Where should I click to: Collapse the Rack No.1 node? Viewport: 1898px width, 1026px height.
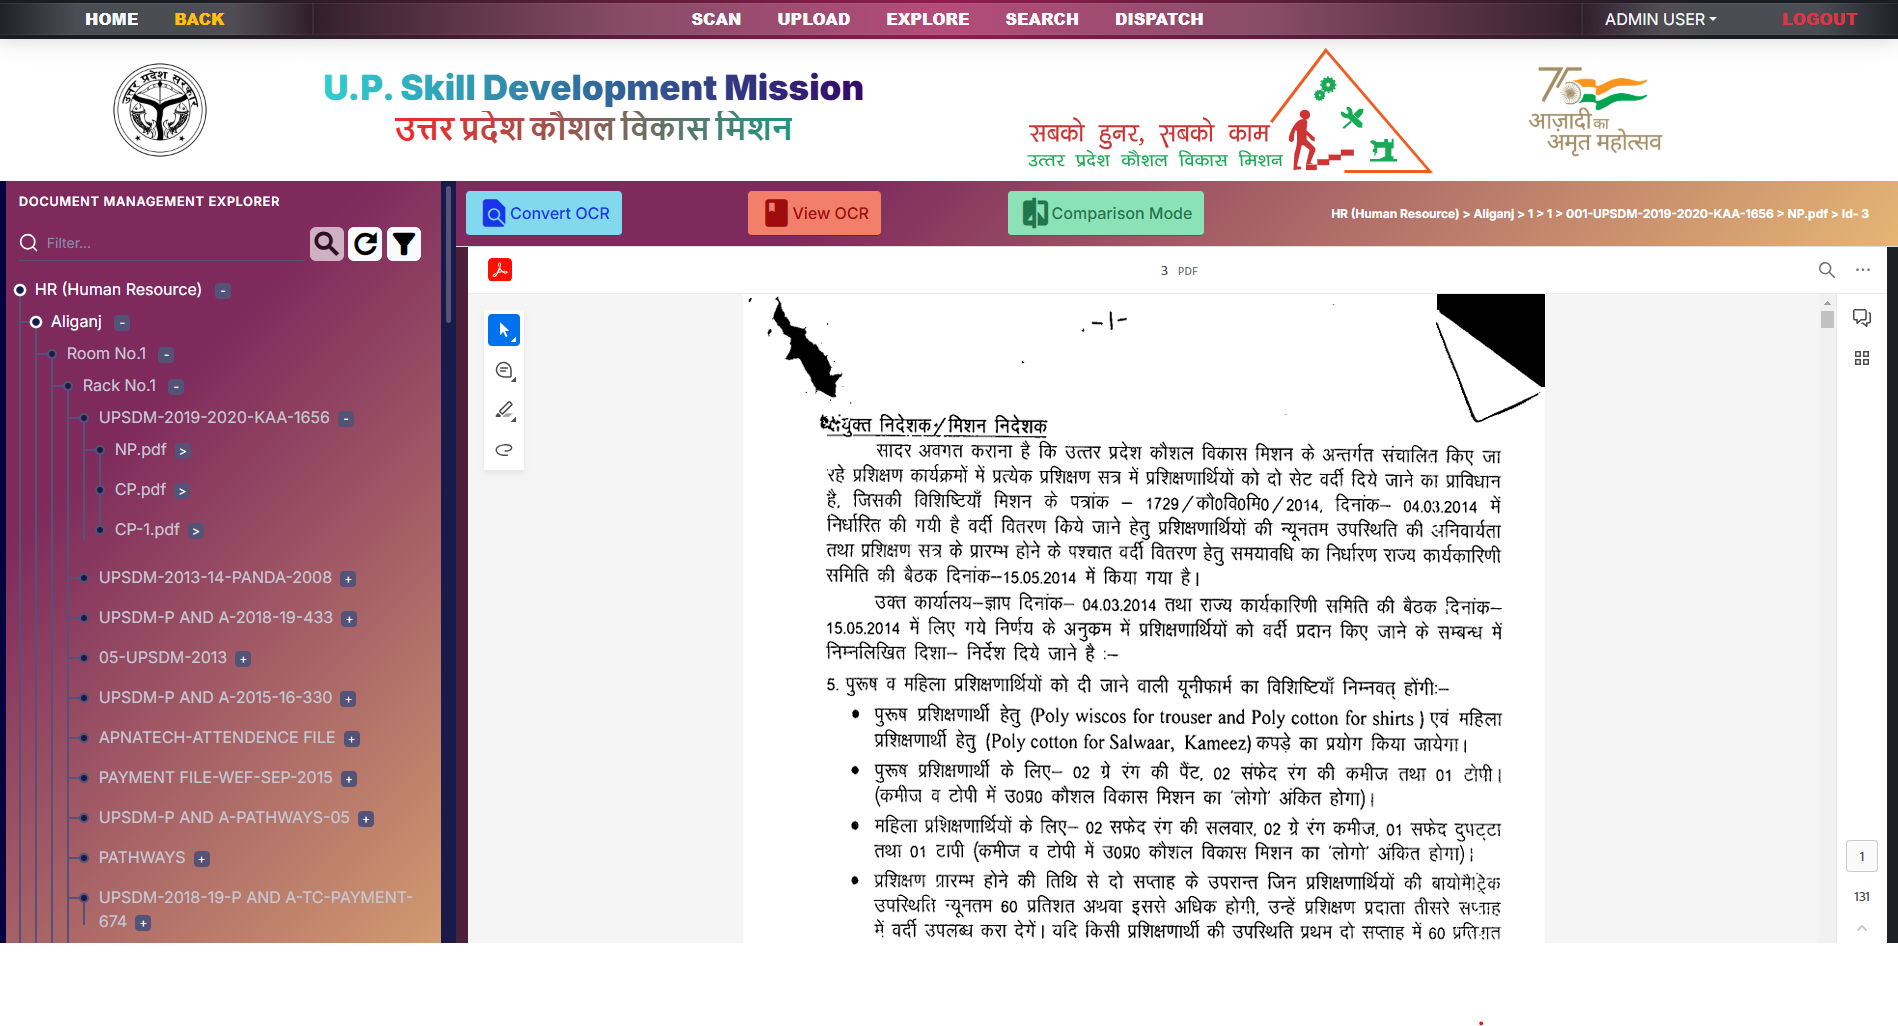(176, 387)
